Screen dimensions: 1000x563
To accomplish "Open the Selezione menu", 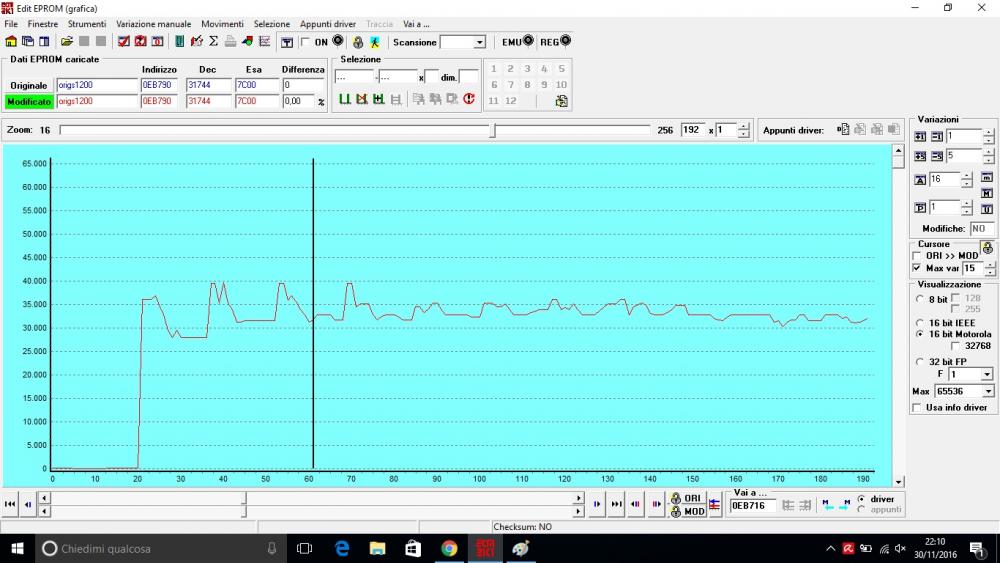I will pyautogui.click(x=272, y=24).
